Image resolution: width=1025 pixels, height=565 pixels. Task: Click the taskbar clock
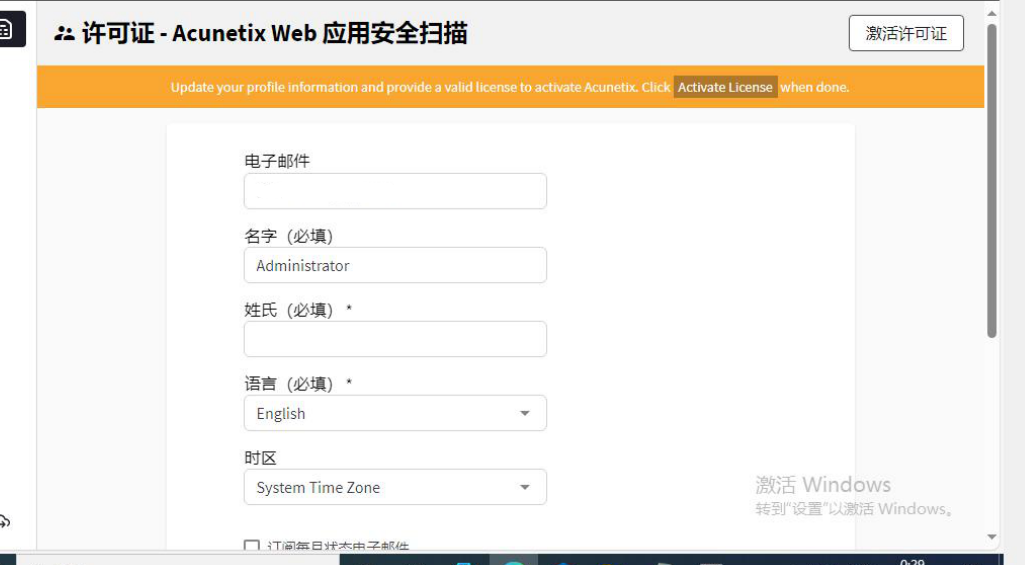point(912,561)
